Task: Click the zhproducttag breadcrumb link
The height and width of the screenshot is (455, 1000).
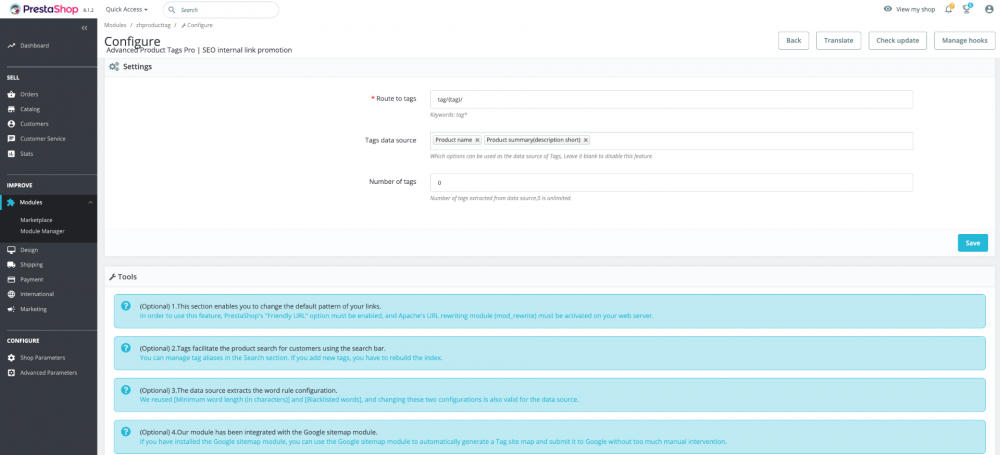Action: [152, 25]
